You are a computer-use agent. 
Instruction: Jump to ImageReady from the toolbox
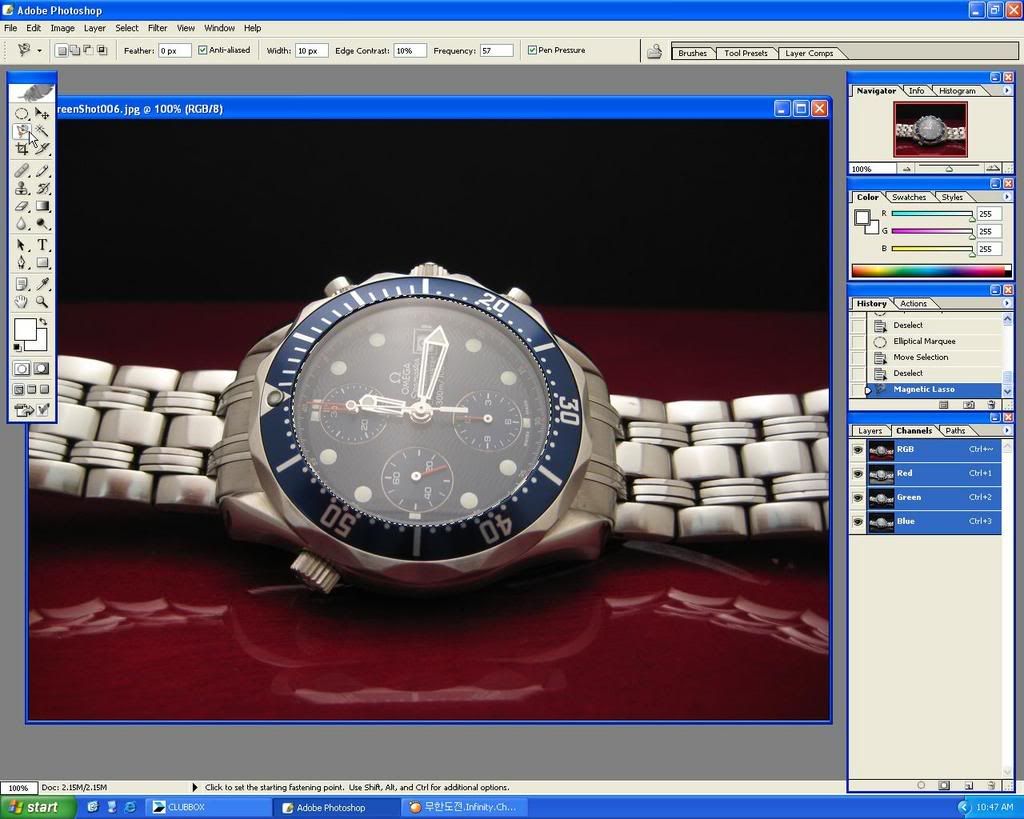(24, 410)
